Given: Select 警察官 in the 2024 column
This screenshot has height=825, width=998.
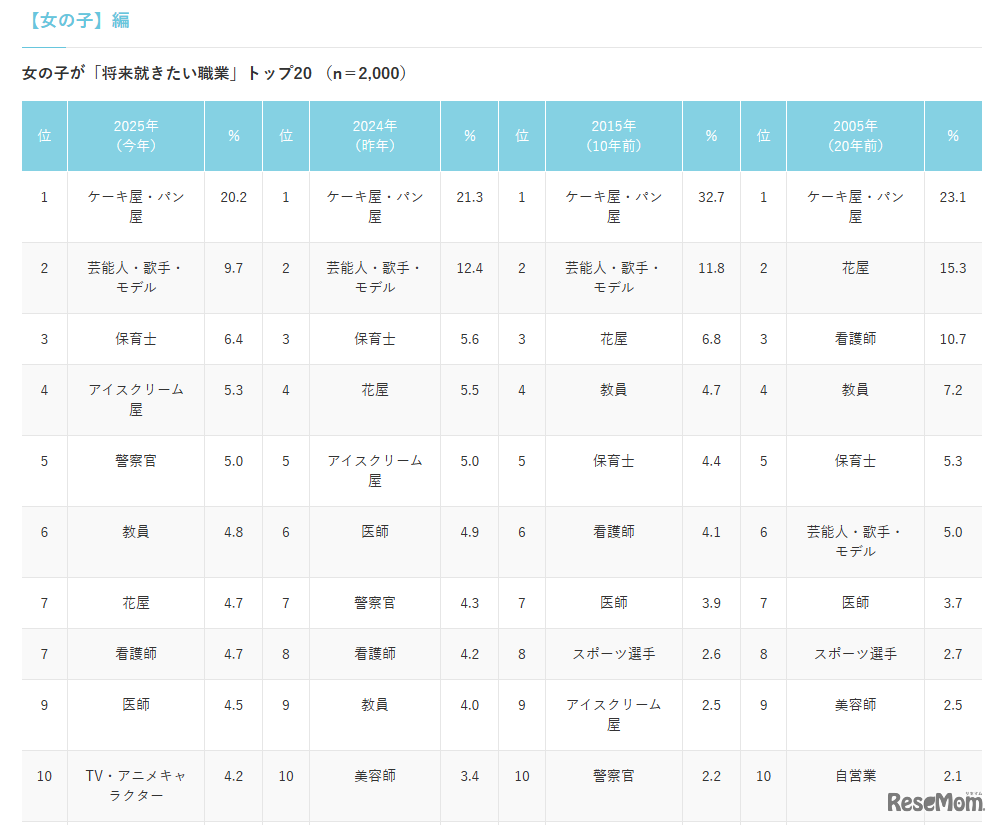Looking at the screenshot, I should click(x=374, y=603).
